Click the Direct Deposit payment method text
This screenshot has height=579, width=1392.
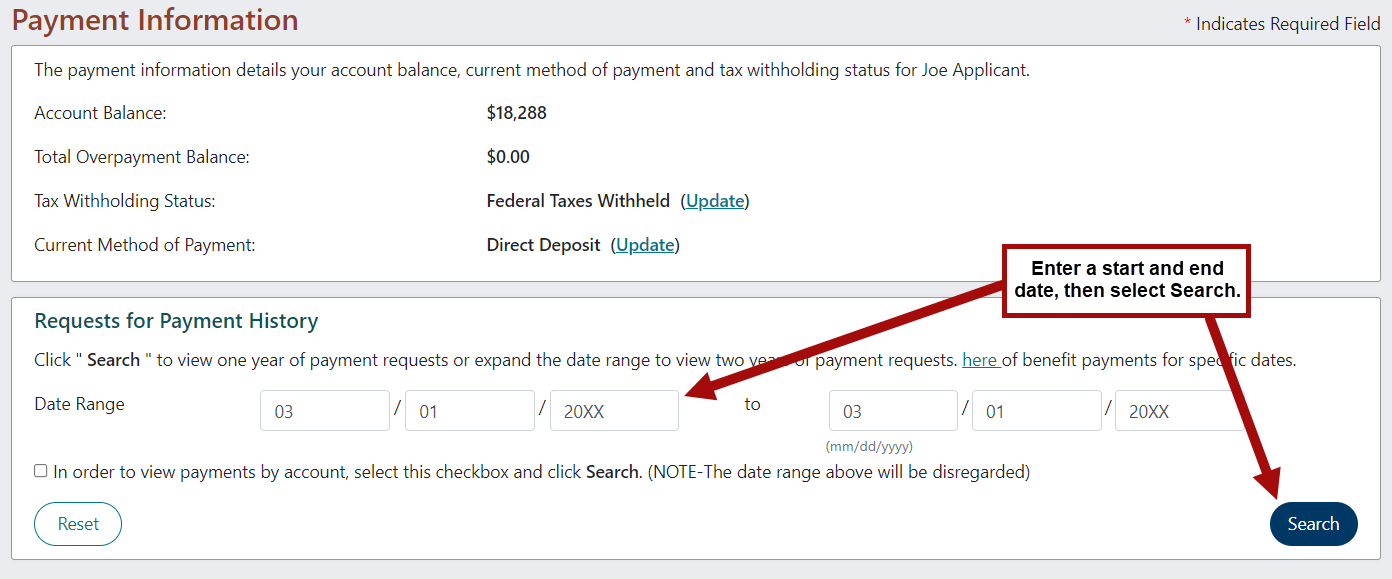pyautogui.click(x=543, y=244)
